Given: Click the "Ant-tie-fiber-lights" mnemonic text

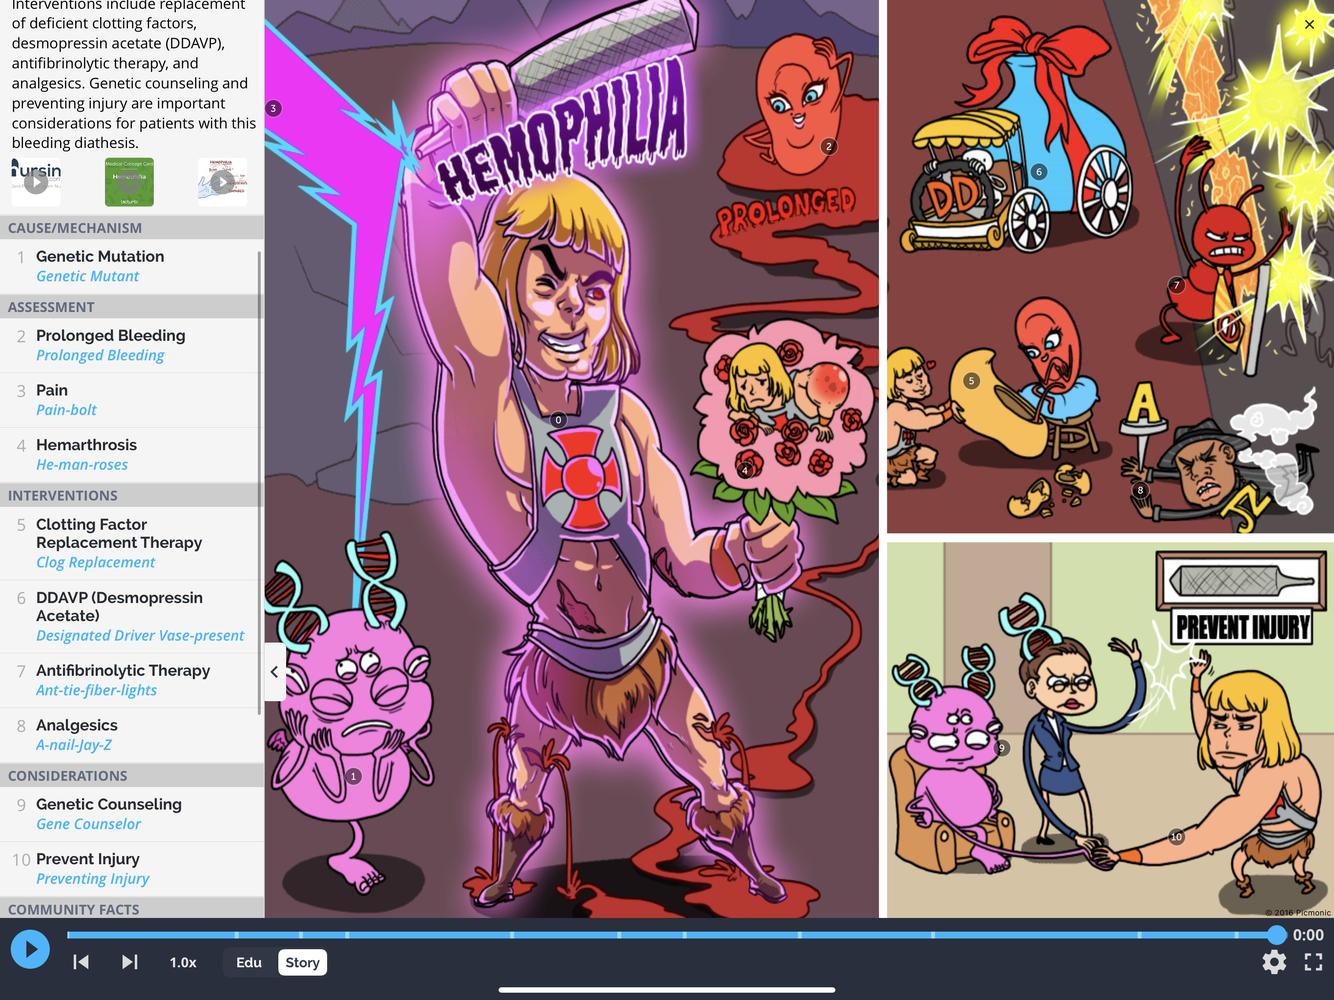Looking at the screenshot, I should 96,691.
